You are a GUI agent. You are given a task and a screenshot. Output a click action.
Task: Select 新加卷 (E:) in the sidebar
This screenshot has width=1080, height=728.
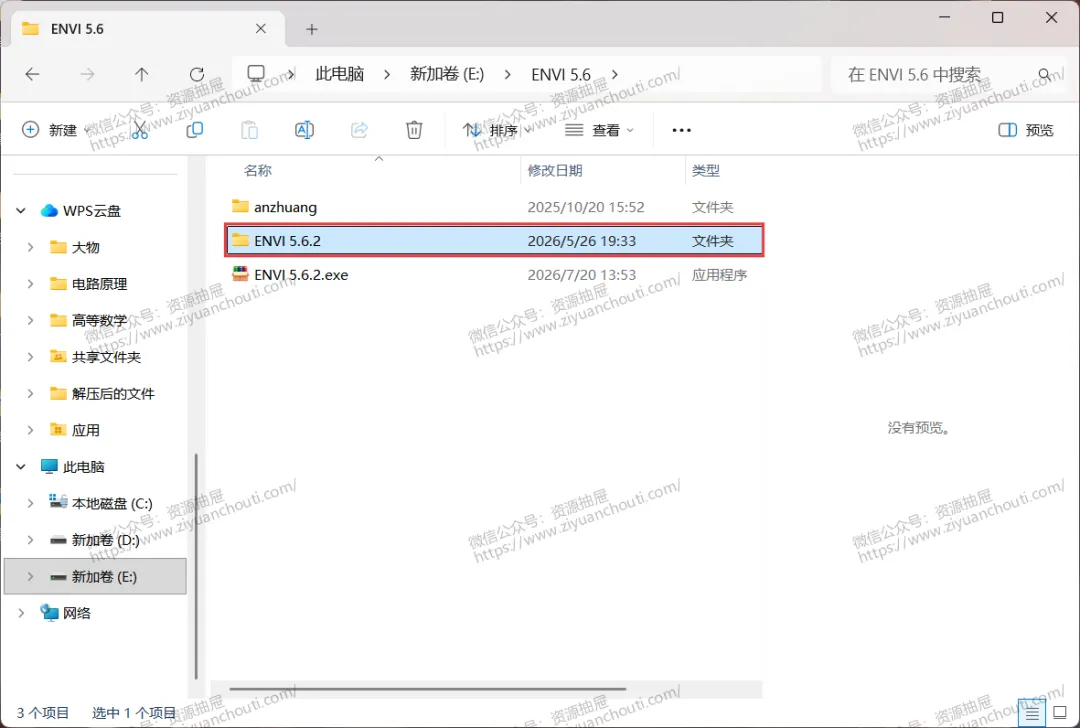(x=95, y=576)
